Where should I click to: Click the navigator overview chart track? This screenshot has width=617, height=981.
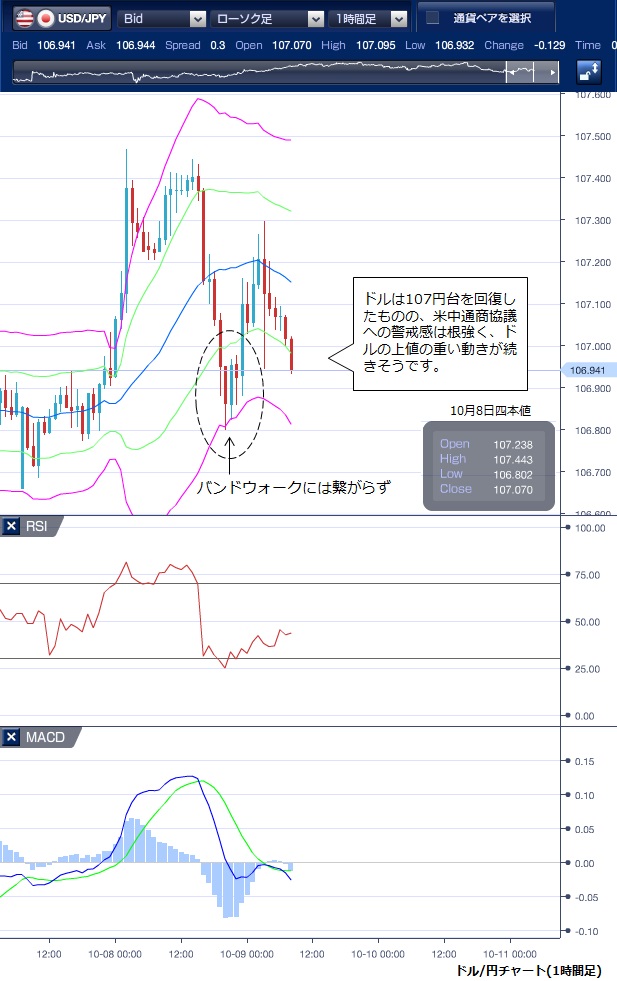click(260, 72)
